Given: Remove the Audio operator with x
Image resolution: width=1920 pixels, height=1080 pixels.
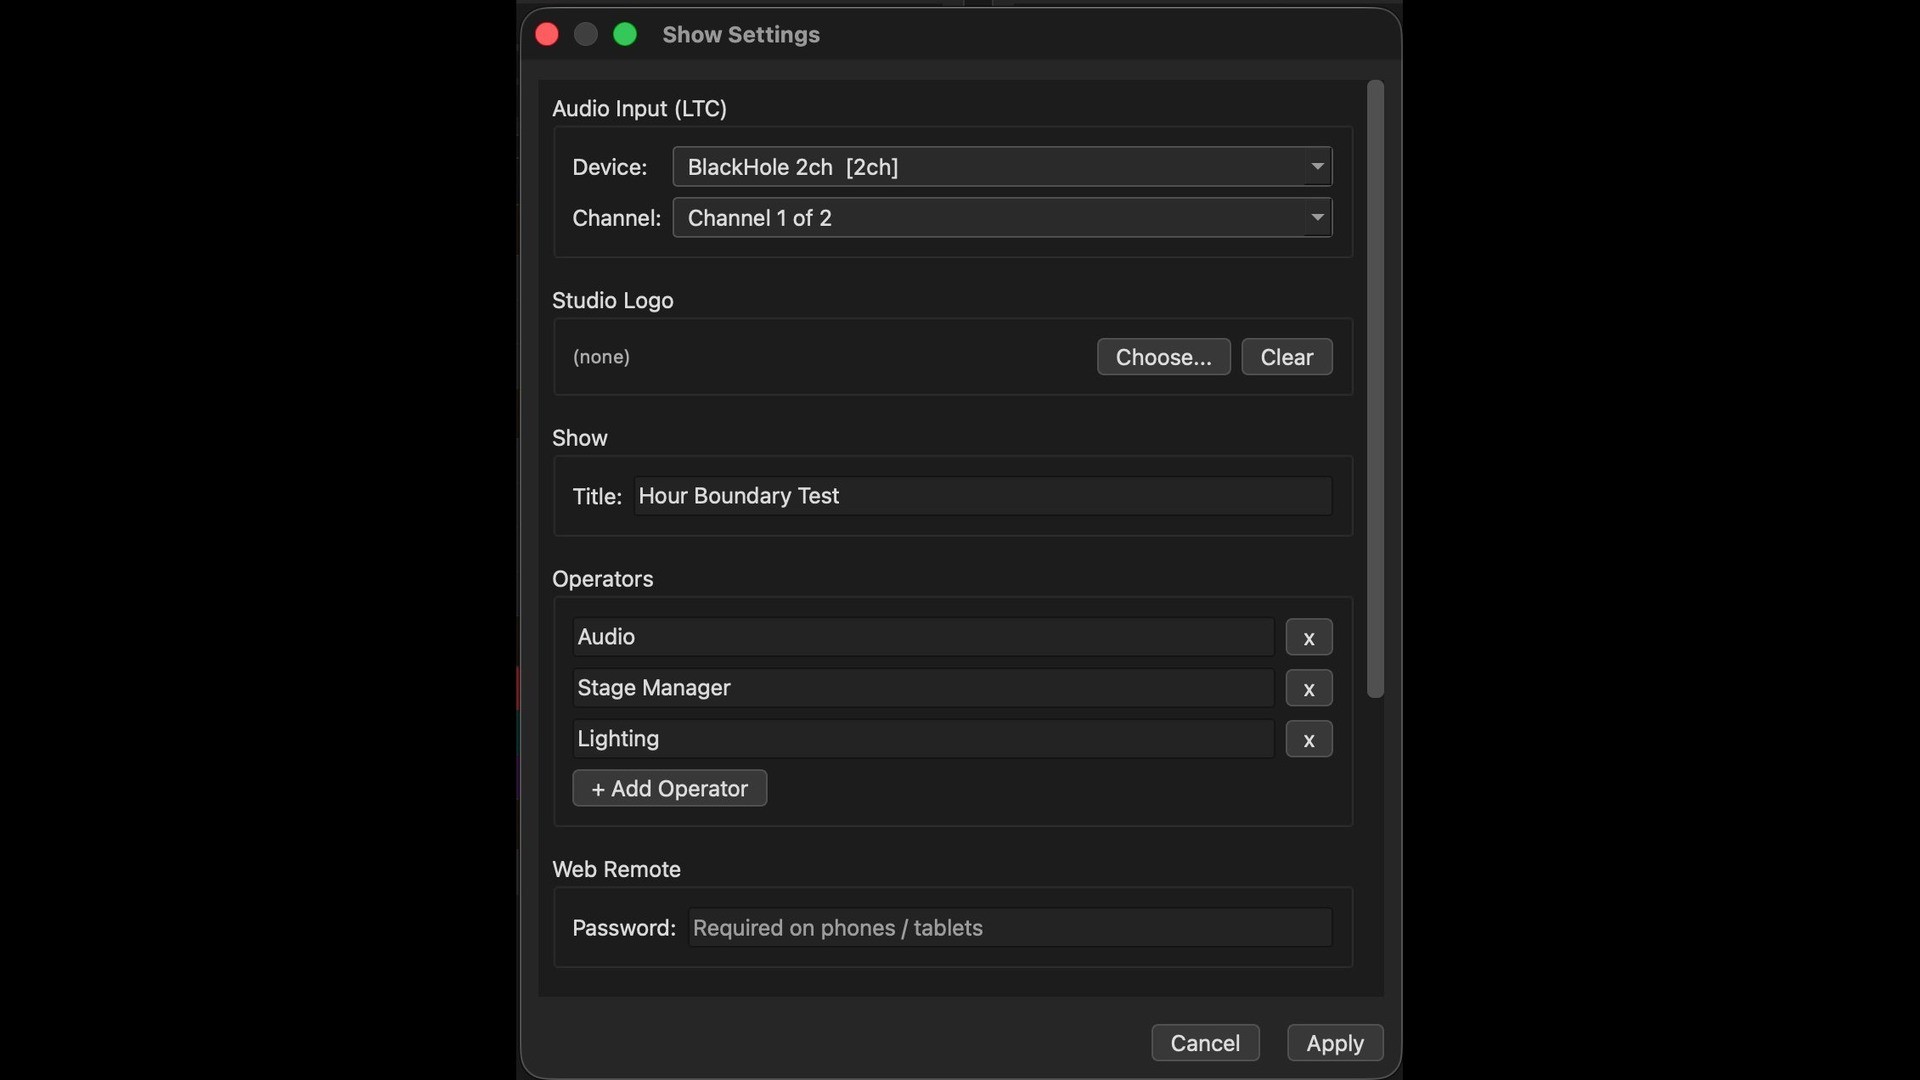Looking at the screenshot, I should coord(1308,638).
